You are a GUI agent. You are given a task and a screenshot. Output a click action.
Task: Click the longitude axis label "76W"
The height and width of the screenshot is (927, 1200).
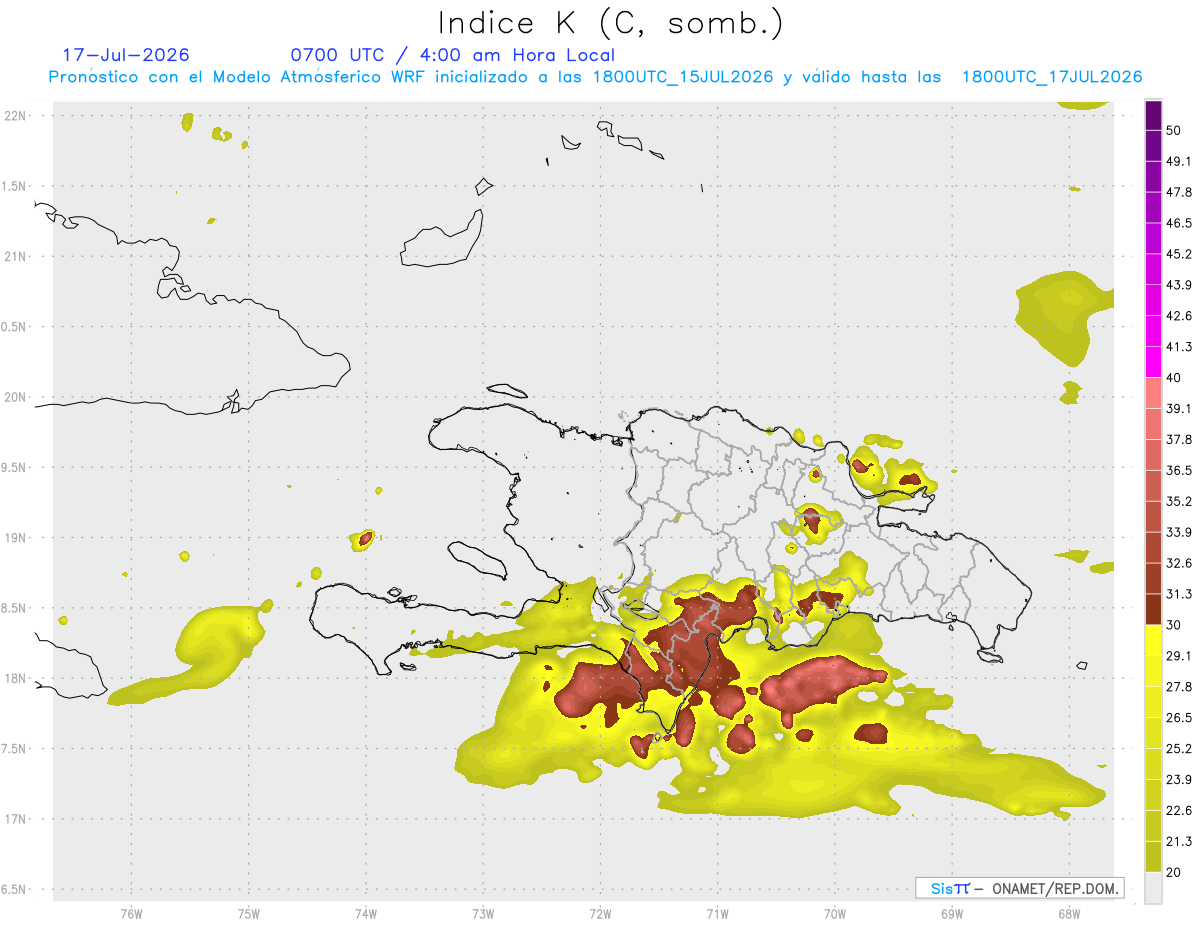pyautogui.click(x=131, y=914)
